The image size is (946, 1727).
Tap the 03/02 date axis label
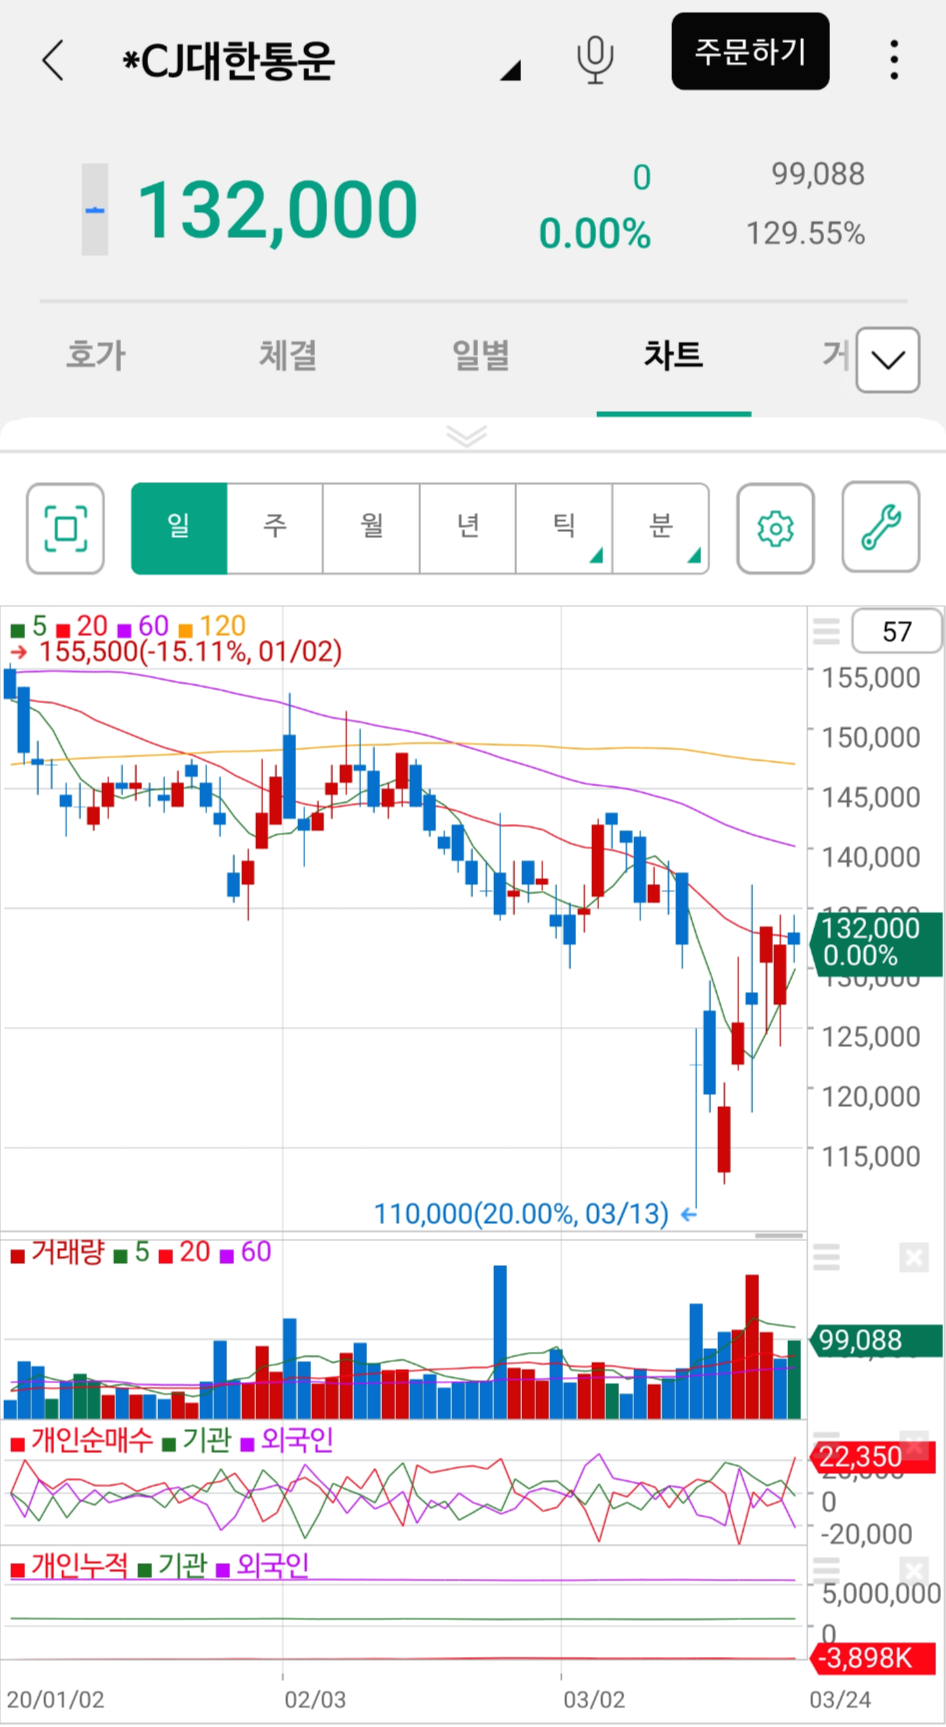(x=594, y=1700)
